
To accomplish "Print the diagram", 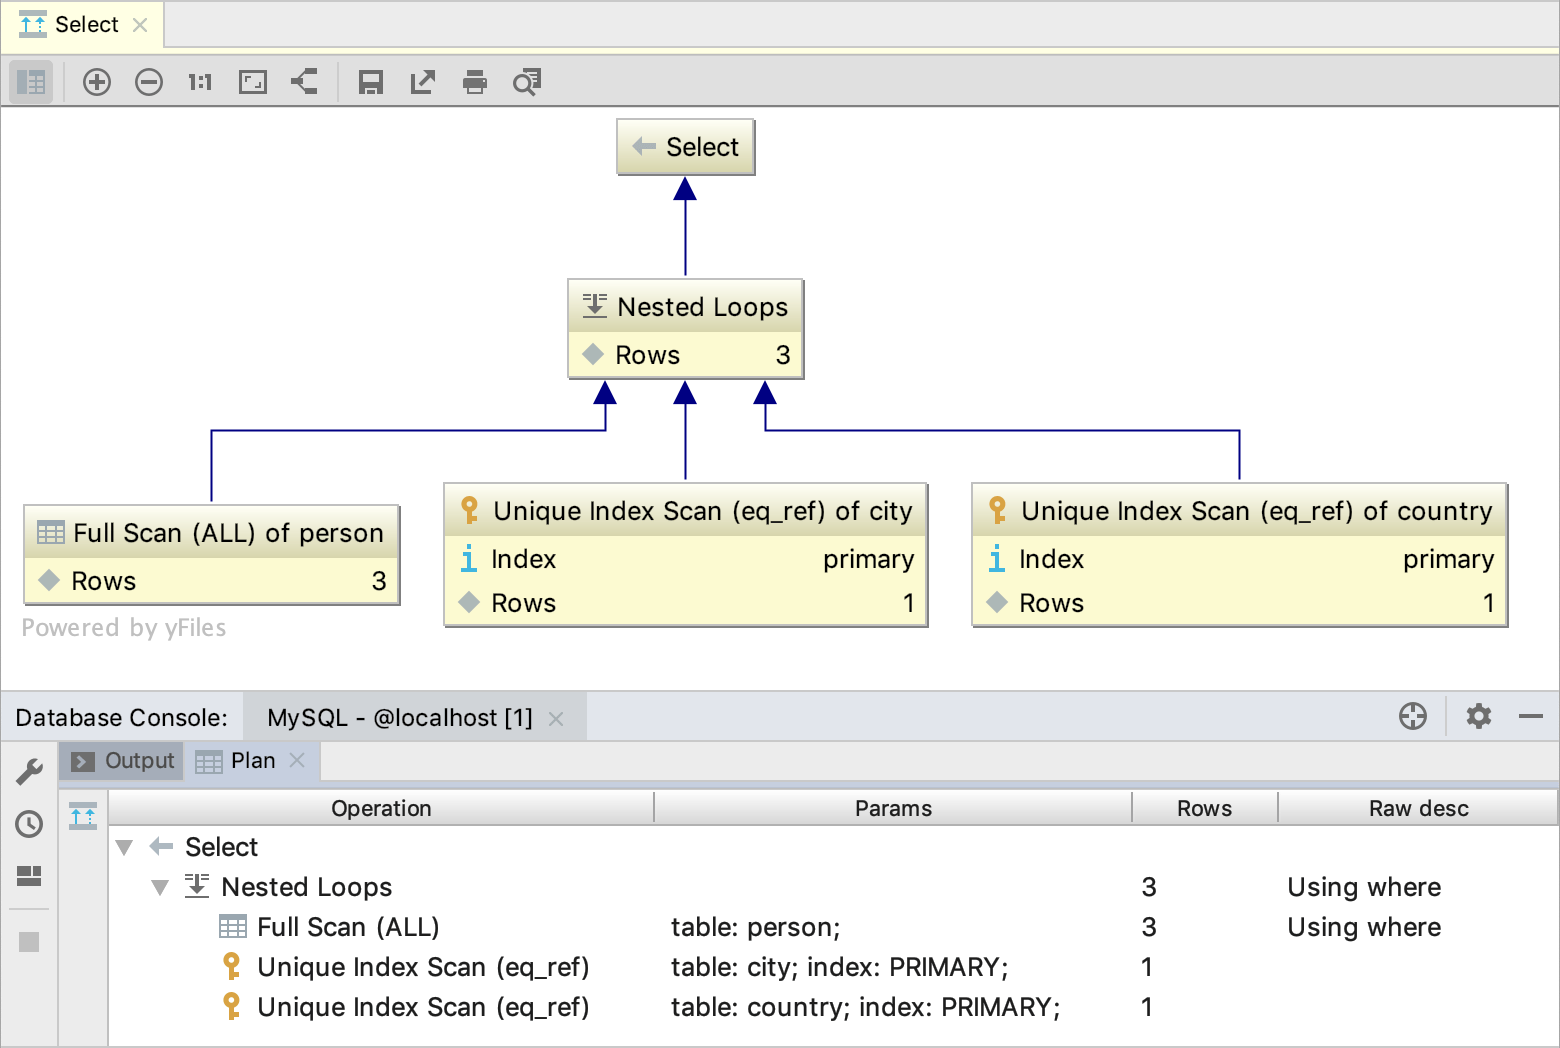I will tap(475, 82).
